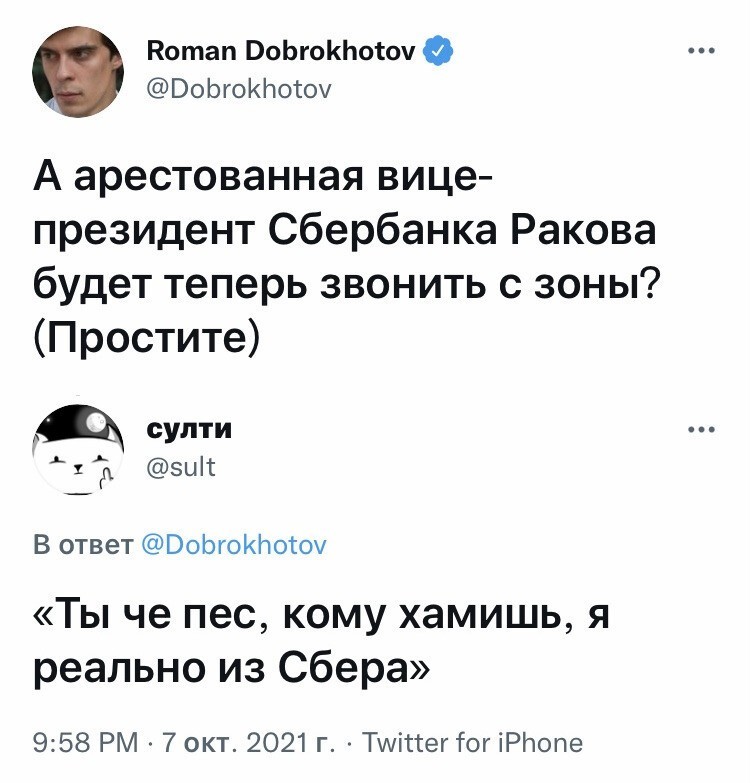Screen dimensions: 750x783
Task: Open the @sult handle
Action: coord(181,466)
